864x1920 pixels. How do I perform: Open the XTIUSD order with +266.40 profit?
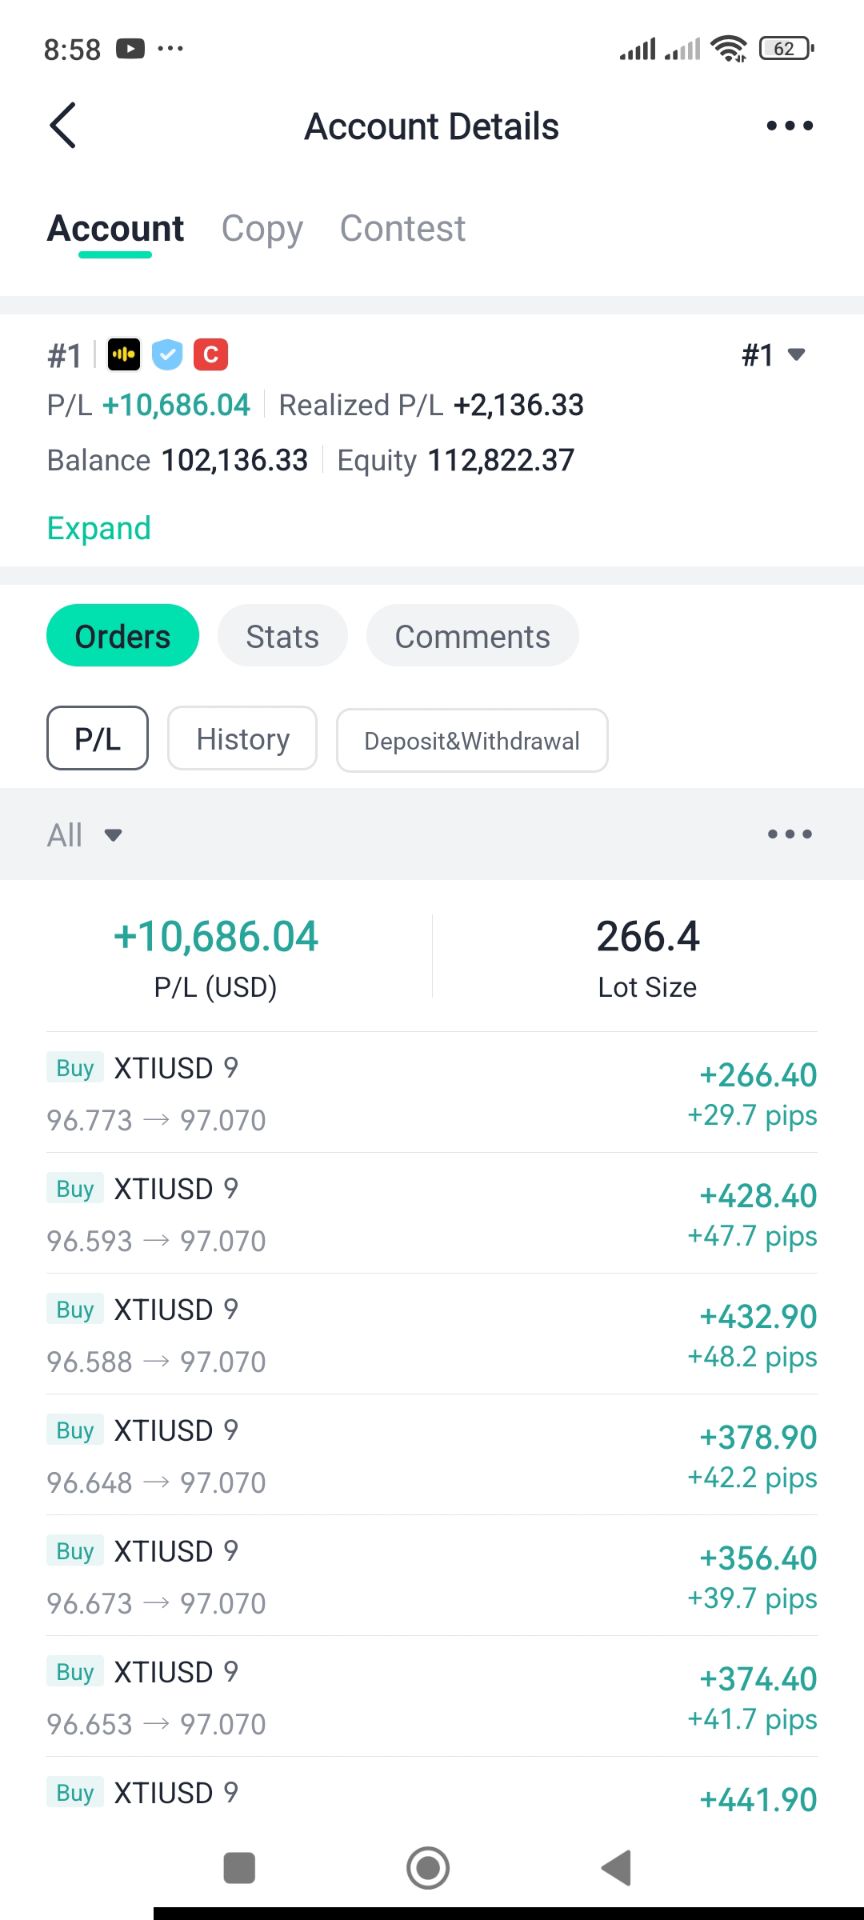(432, 1093)
